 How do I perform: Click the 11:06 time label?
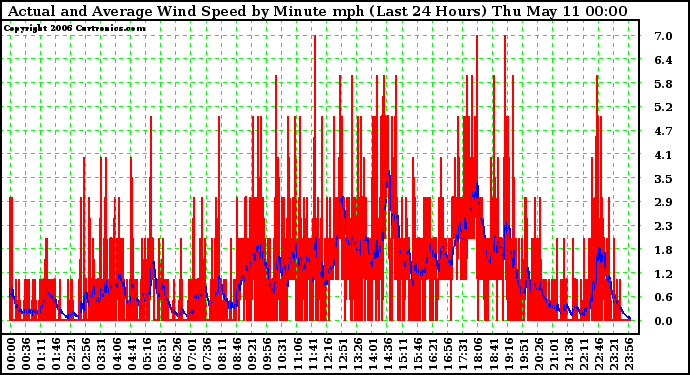tap(297, 353)
